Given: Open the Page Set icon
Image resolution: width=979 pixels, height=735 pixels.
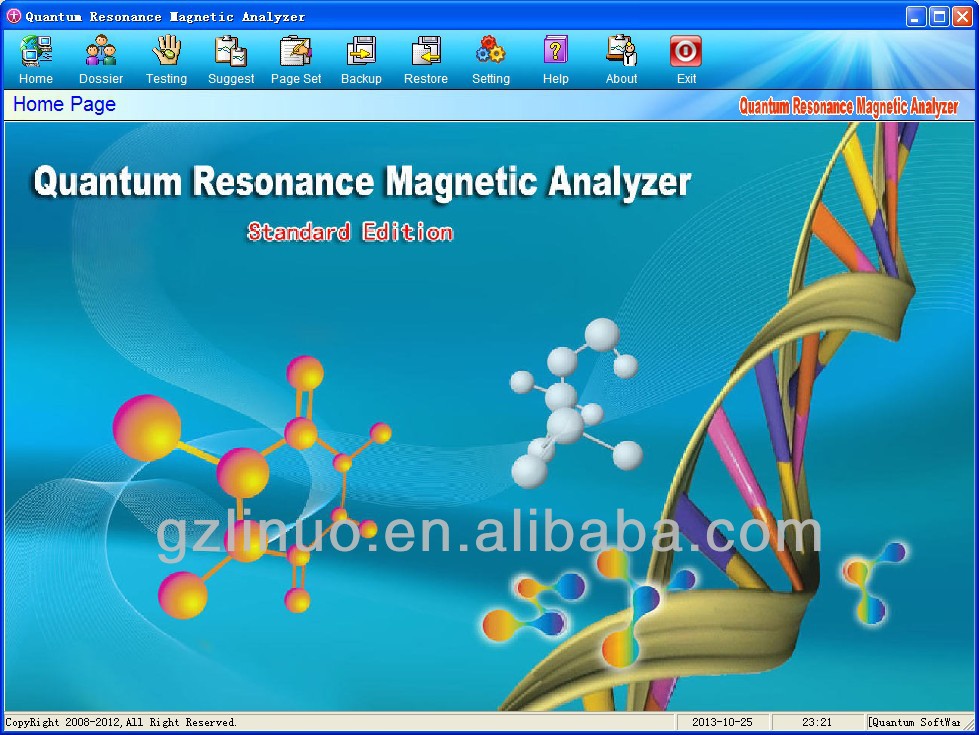Looking at the screenshot, I should point(296,51).
